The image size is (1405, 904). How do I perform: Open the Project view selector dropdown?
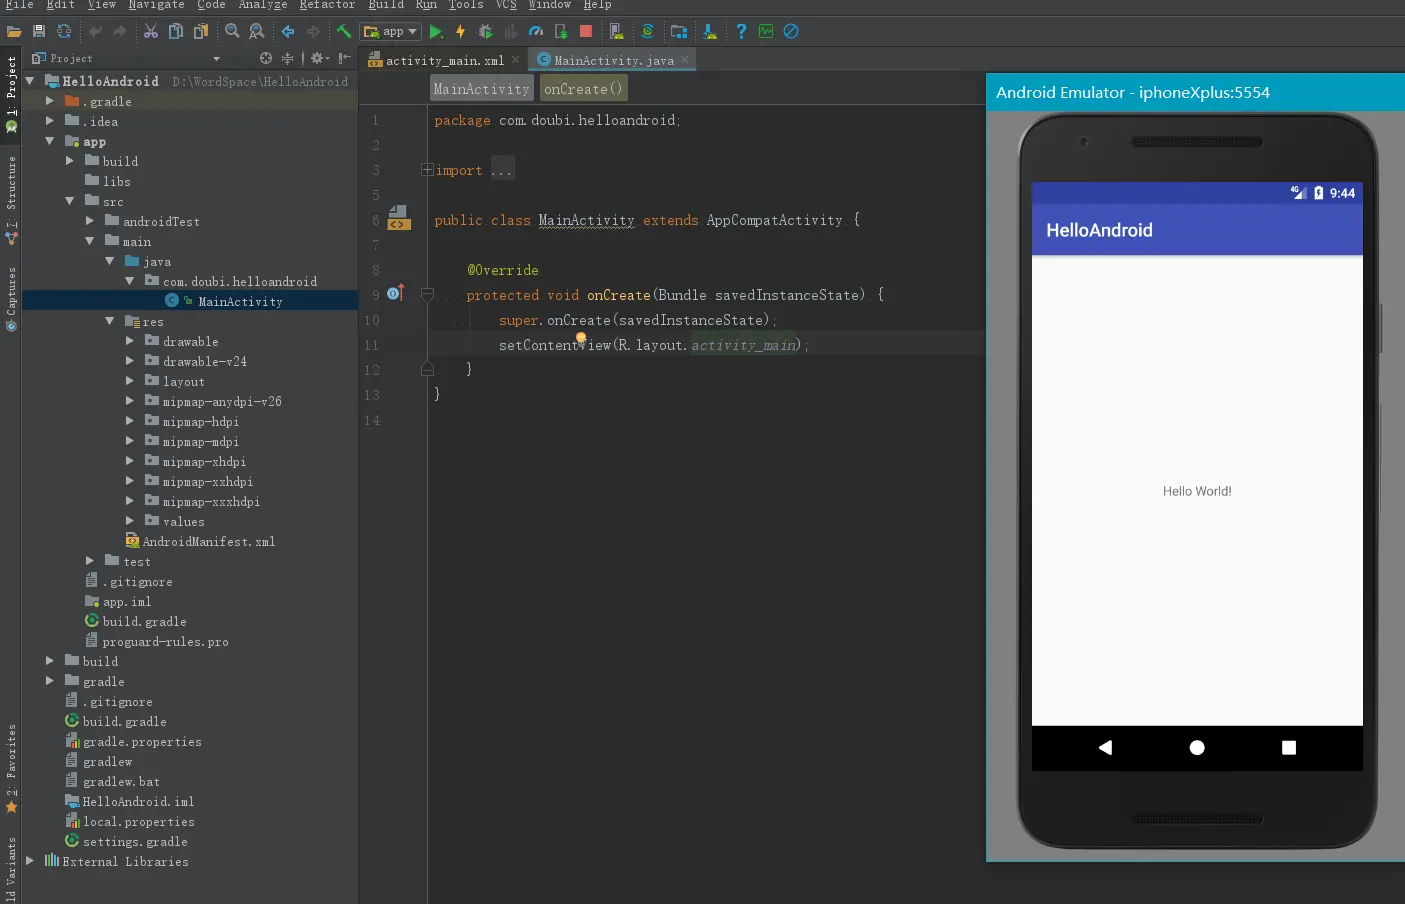coord(216,59)
